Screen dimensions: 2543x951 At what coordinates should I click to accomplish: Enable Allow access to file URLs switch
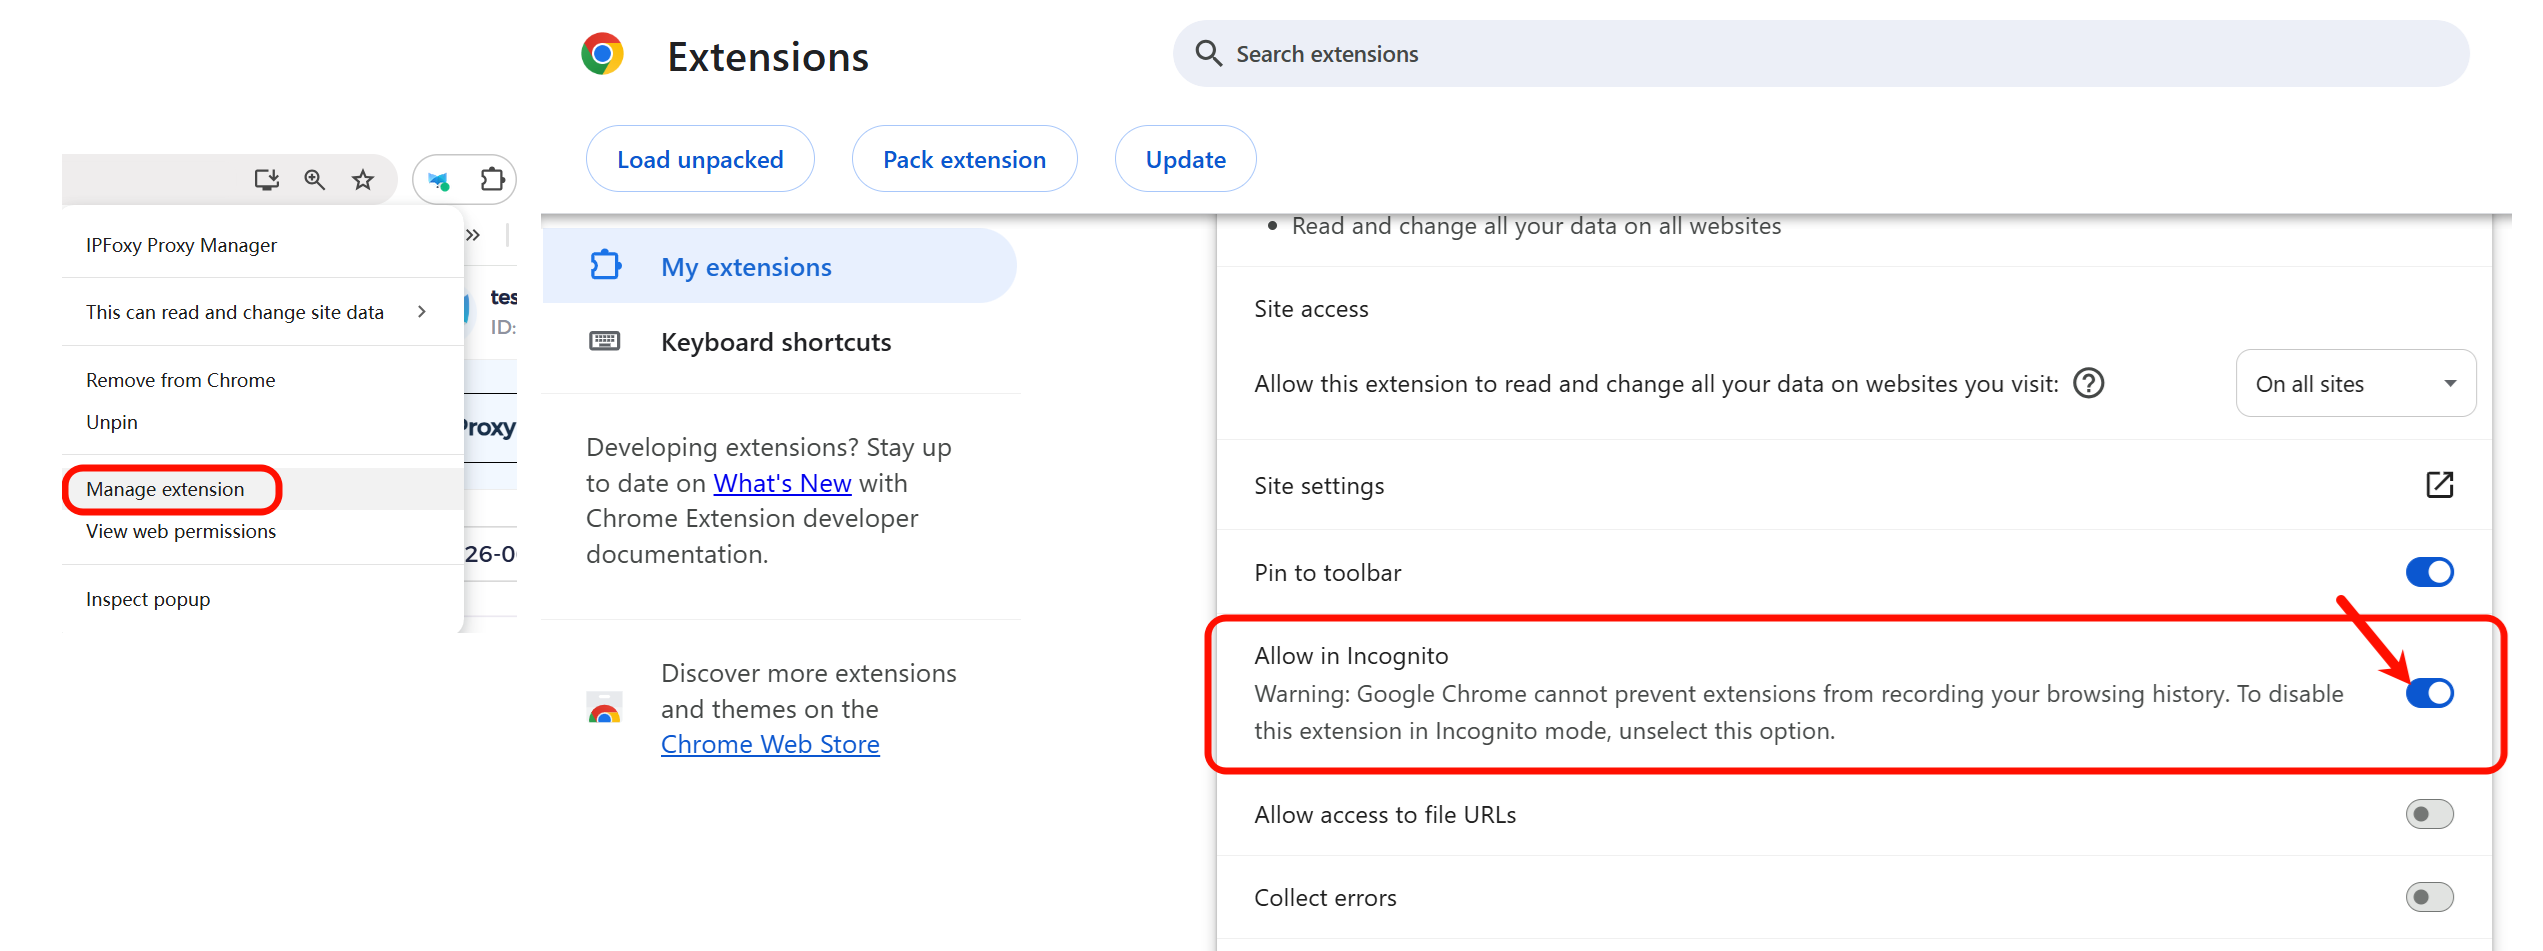point(2429,814)
